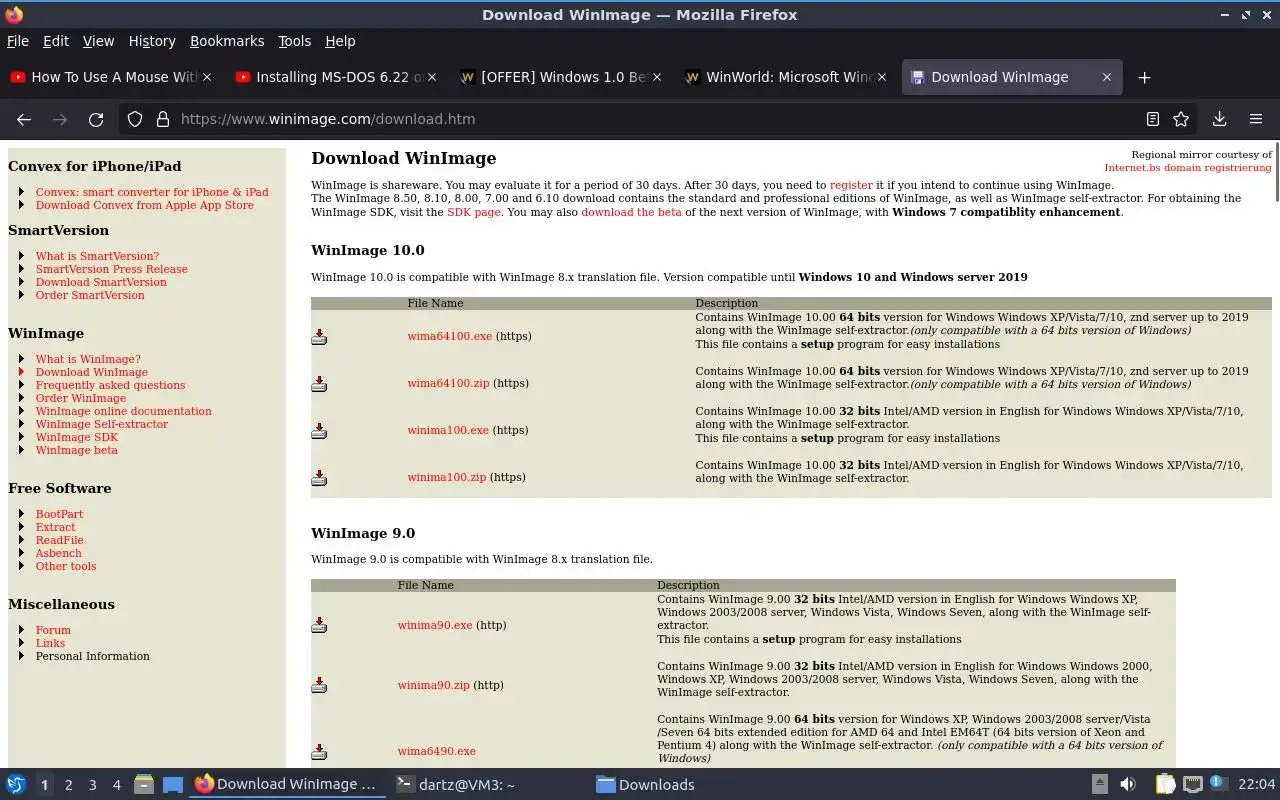Open the Help menu
Image resolution: width=1280 pixels, height=800 pixels.
(340, 41)
